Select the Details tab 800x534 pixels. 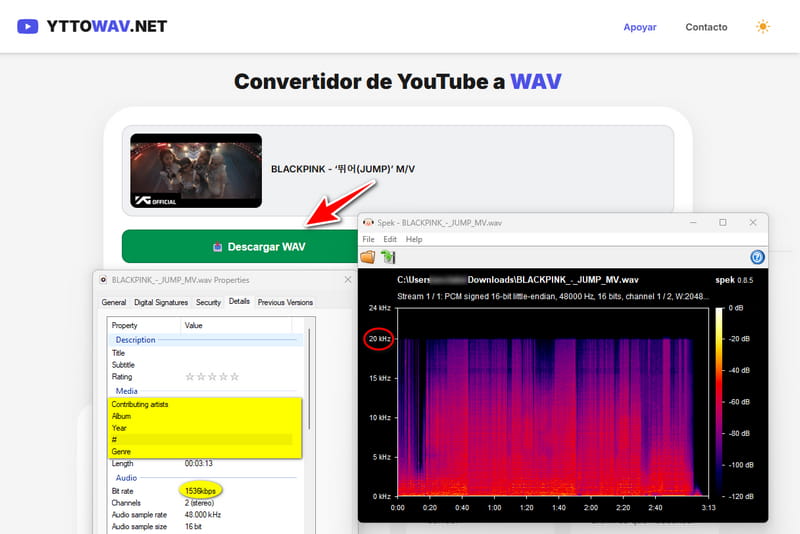(239, 301)
